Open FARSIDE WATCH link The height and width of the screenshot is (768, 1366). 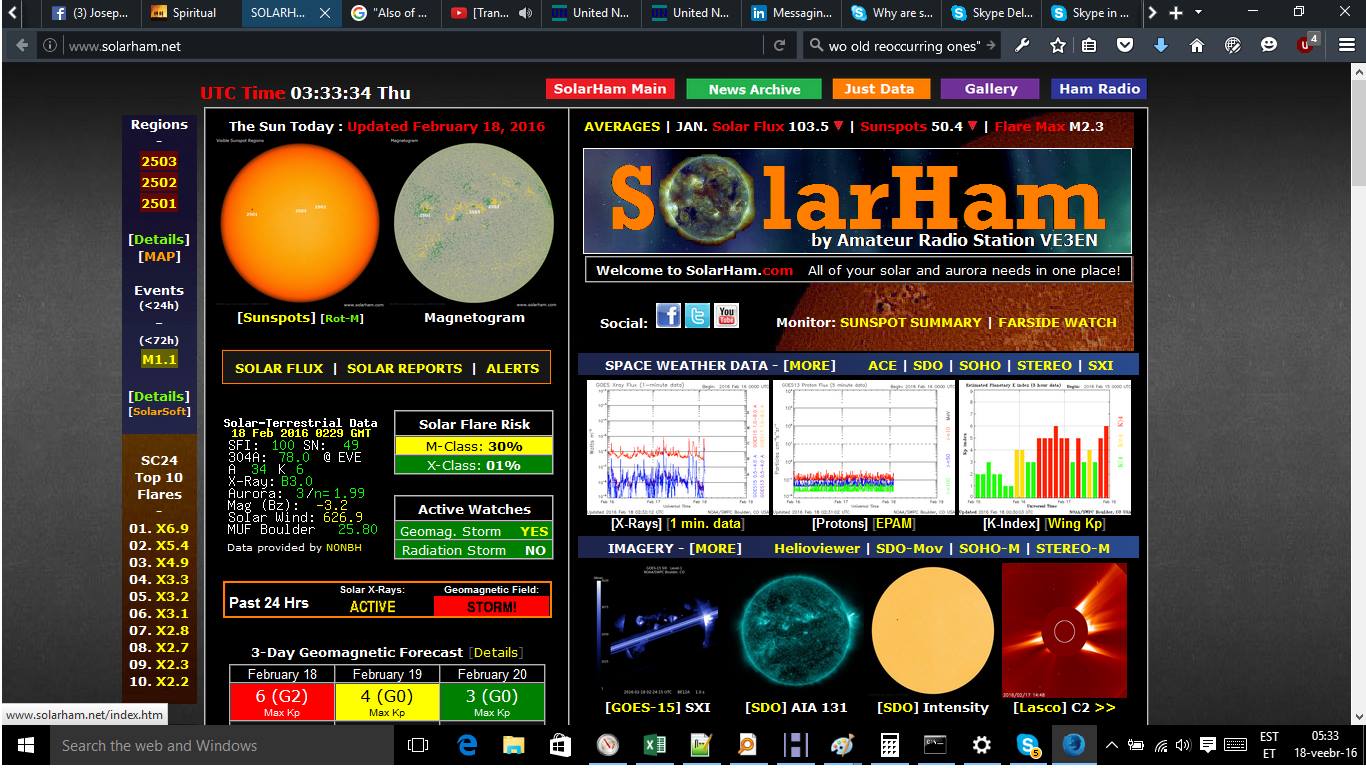[x=1057, y=322]
